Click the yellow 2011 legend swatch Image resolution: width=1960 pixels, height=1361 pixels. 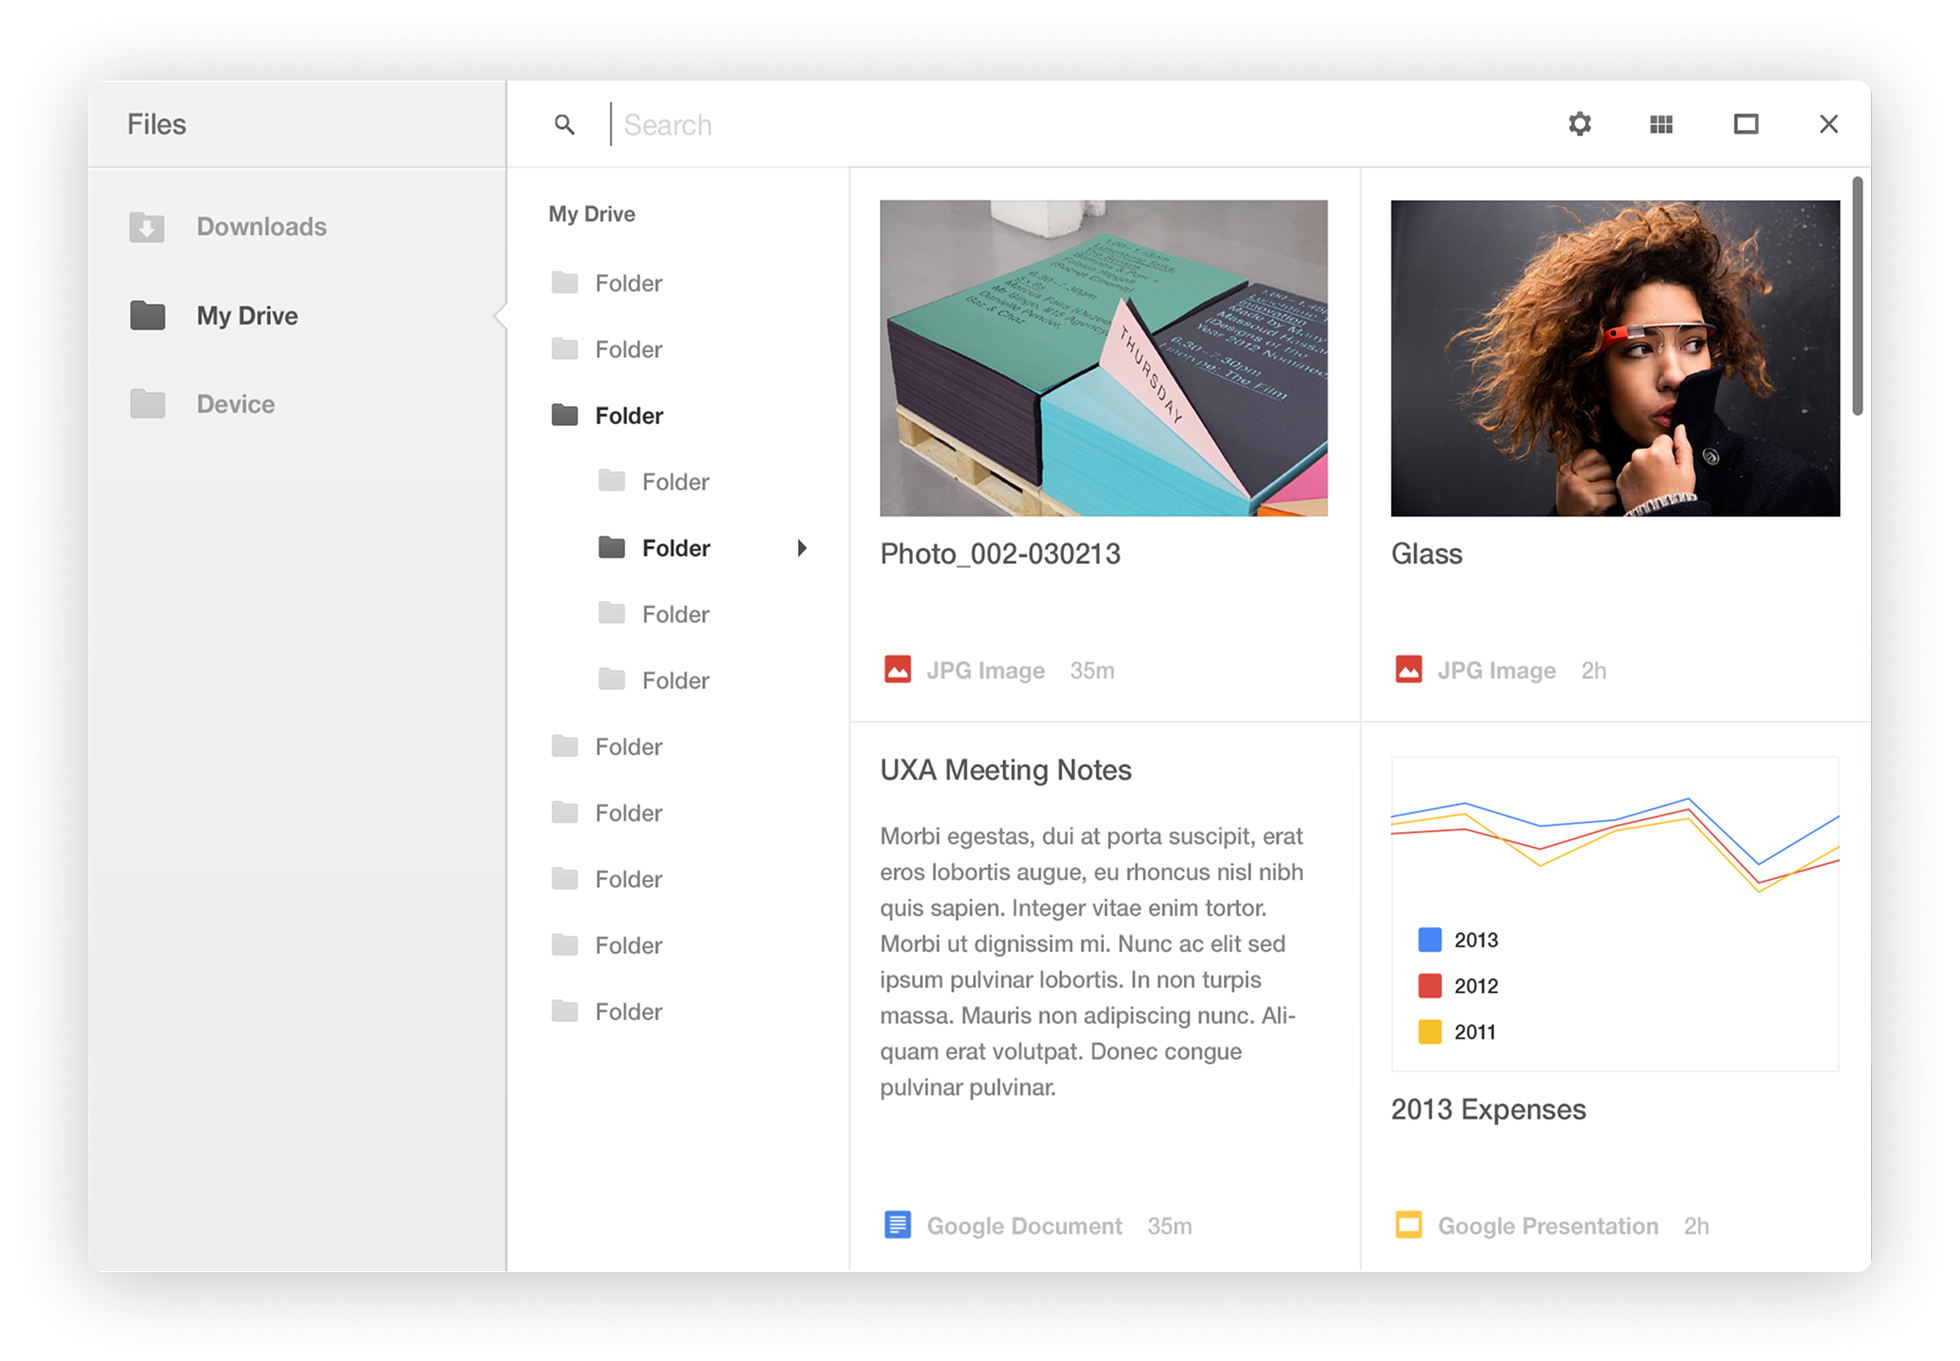click(1430, 1032)
